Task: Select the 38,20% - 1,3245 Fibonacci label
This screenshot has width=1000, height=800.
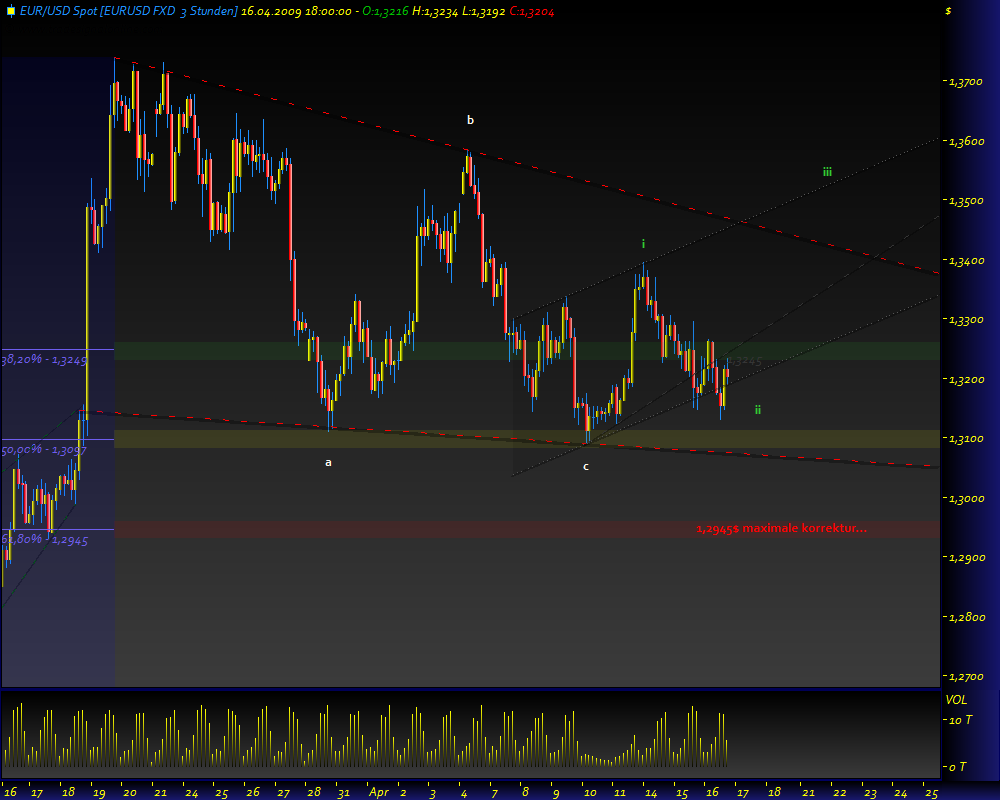Action: coord(42,356)
